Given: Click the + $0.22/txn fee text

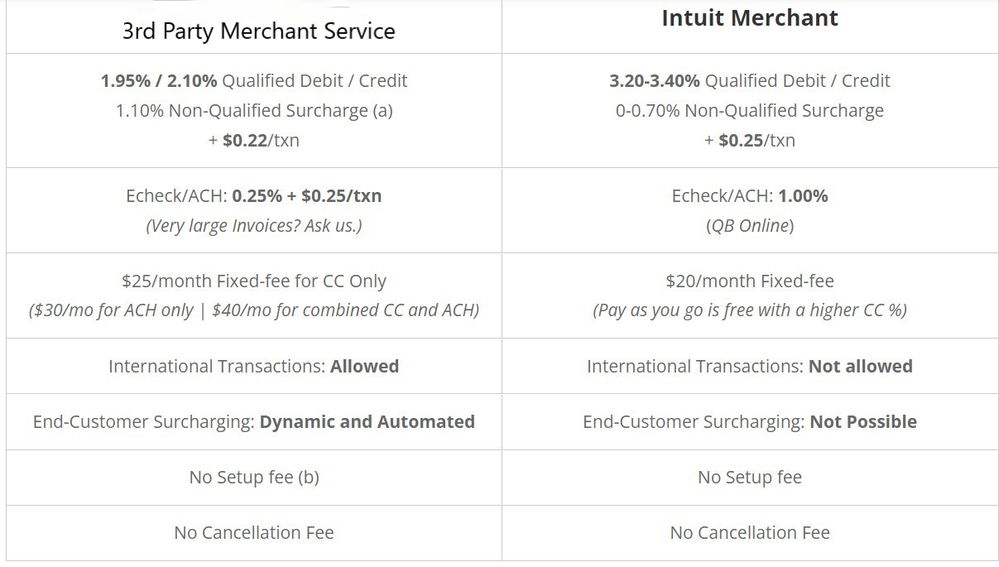Looking at the screenshot, I should point(253,140).
